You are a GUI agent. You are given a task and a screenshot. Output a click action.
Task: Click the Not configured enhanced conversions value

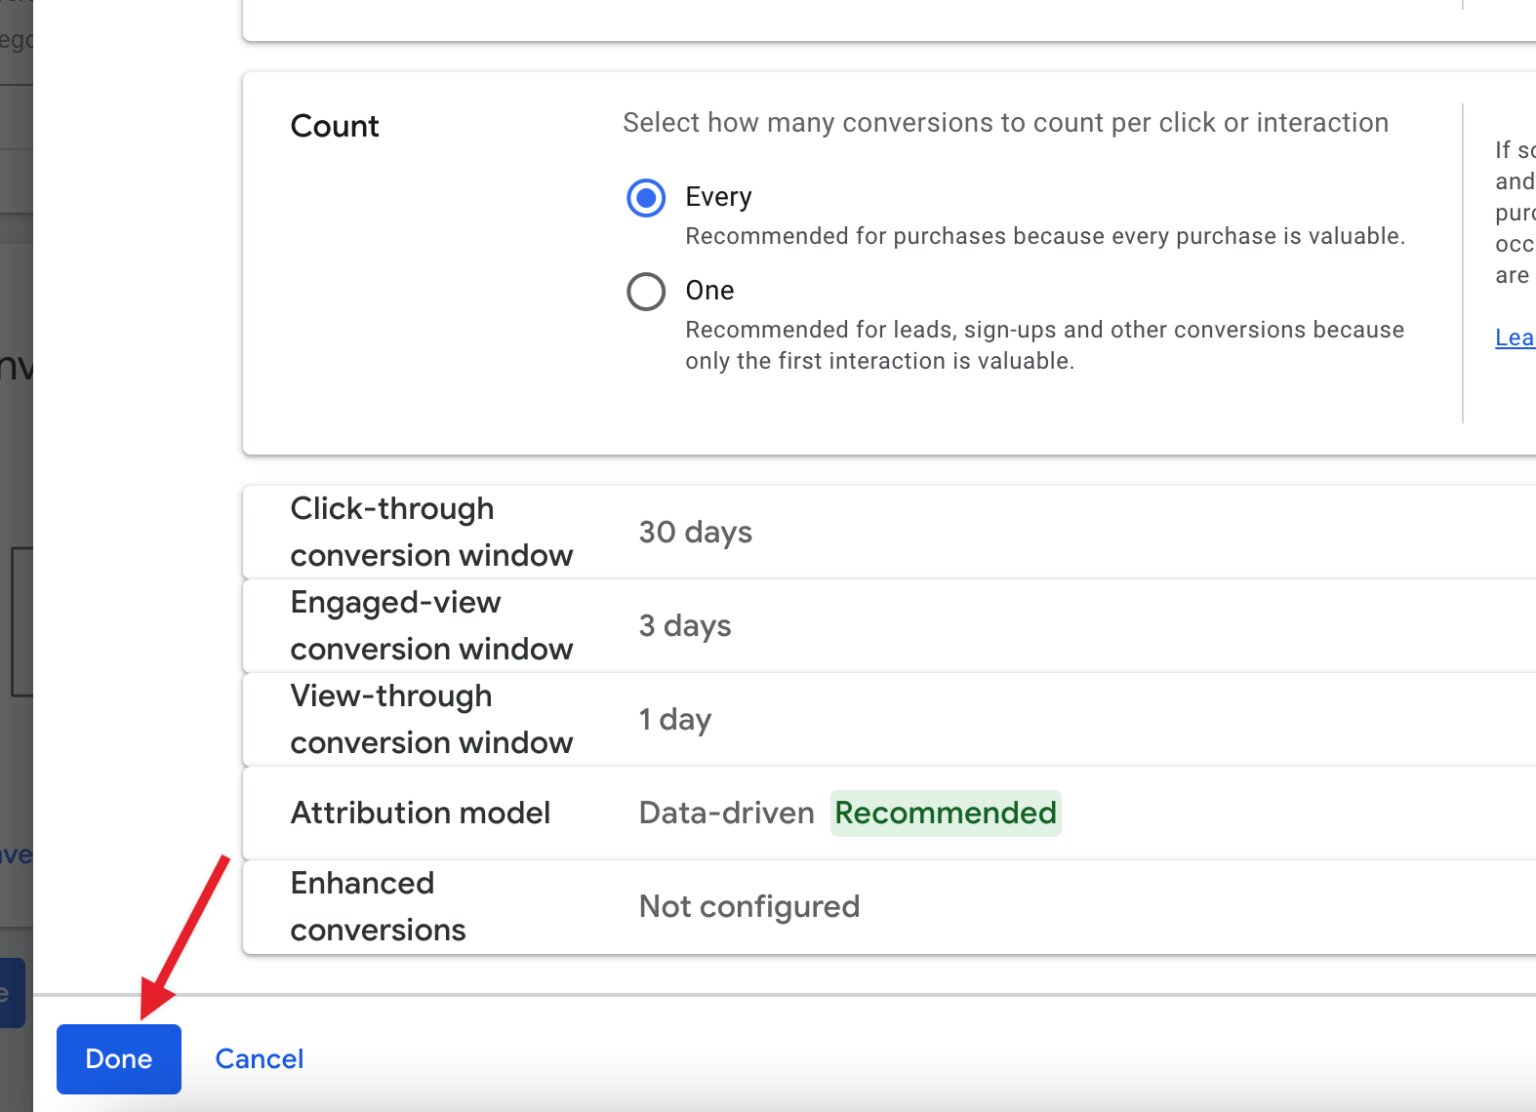click(749, 906)
